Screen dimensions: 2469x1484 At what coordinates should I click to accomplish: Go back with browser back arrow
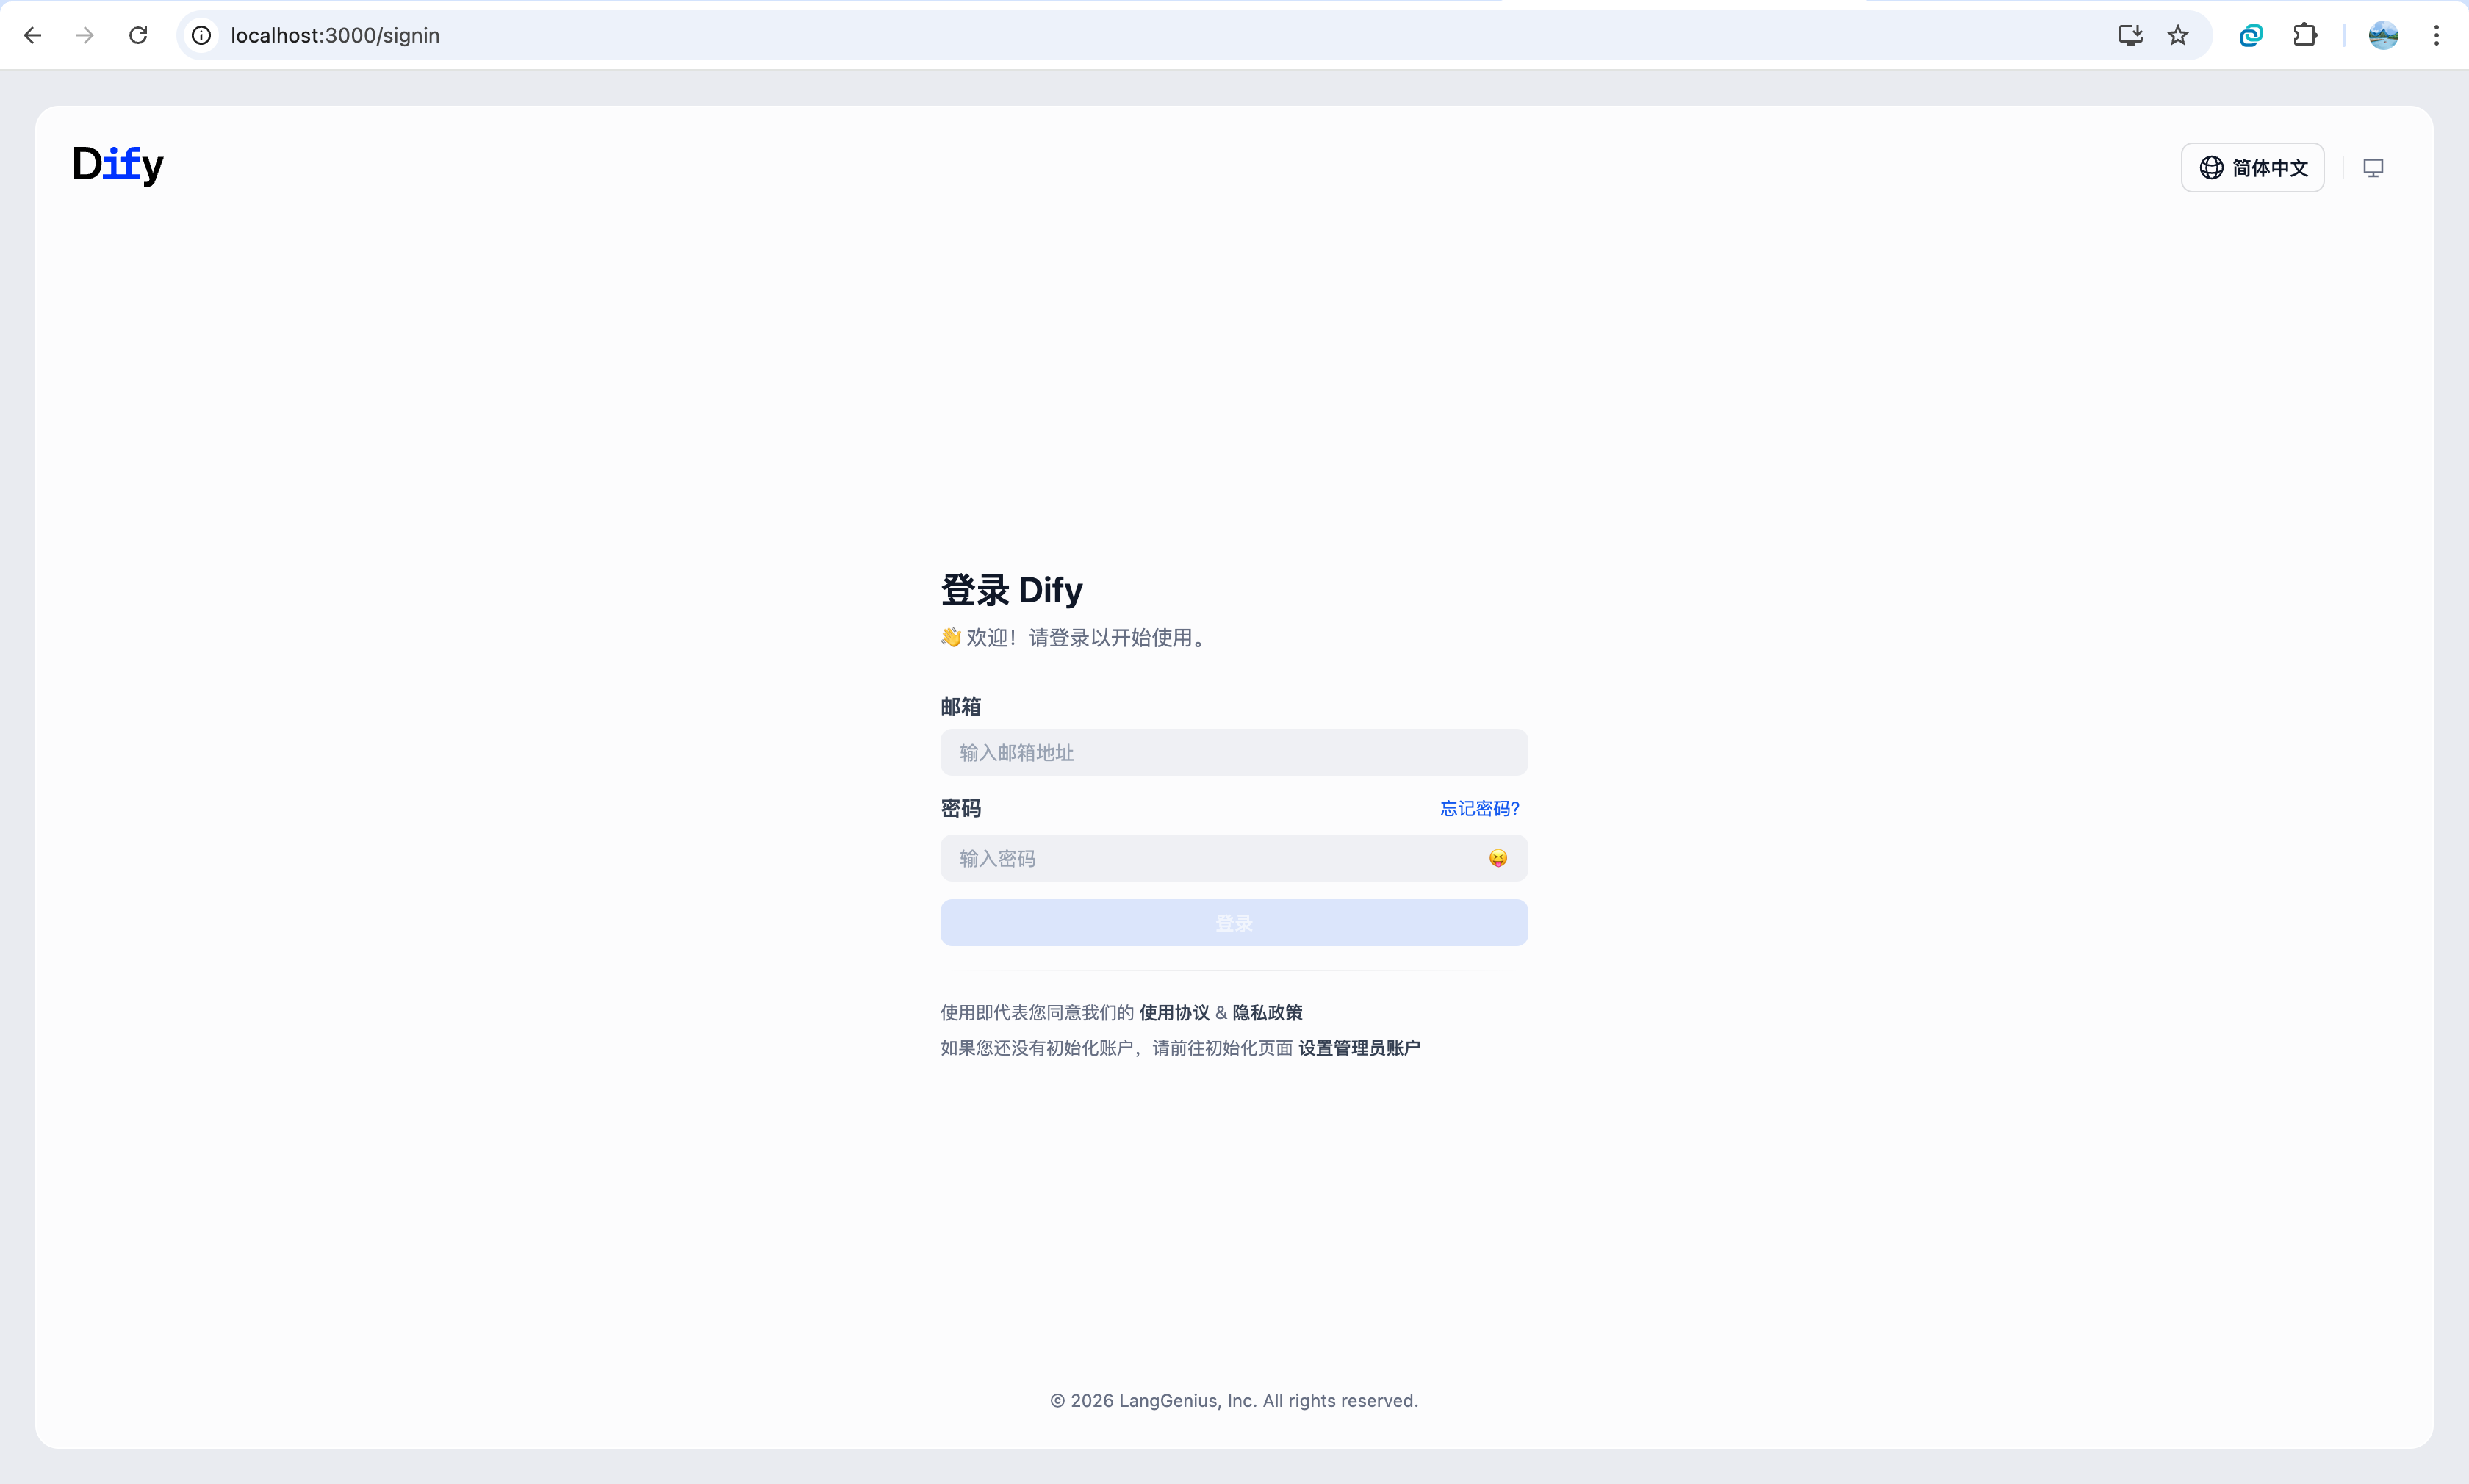click(x=33, y=36)
